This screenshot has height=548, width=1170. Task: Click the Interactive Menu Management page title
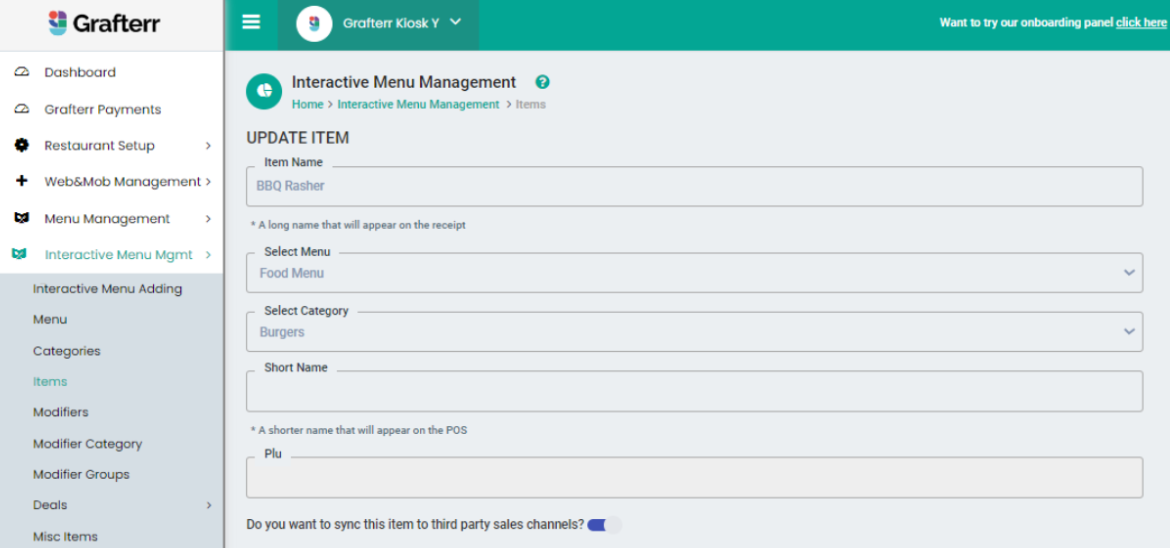point(404,82)
